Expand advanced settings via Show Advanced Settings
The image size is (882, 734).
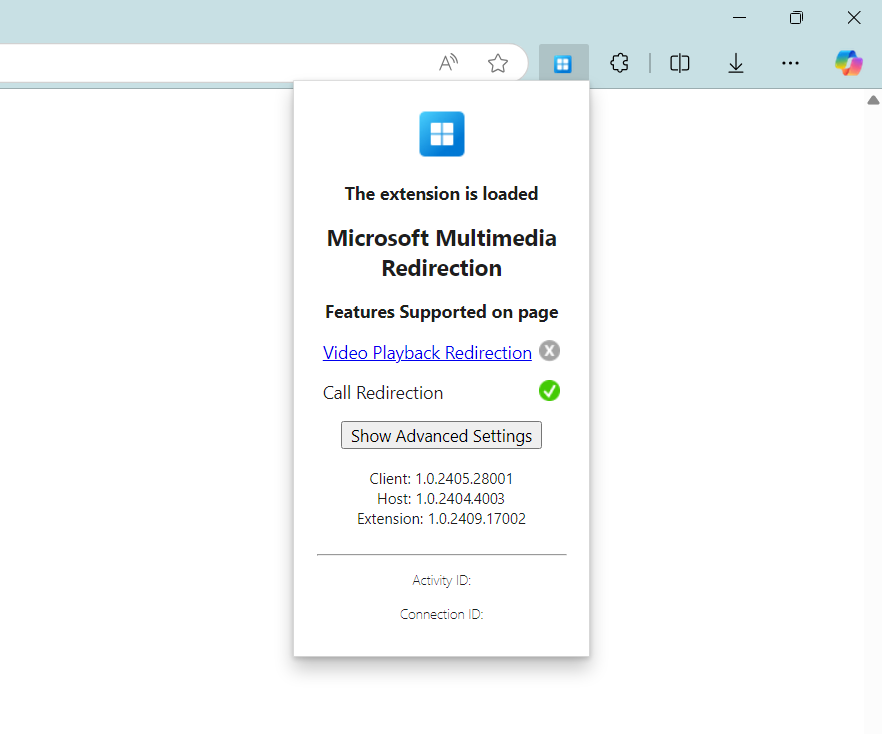[x=441, y=435]
